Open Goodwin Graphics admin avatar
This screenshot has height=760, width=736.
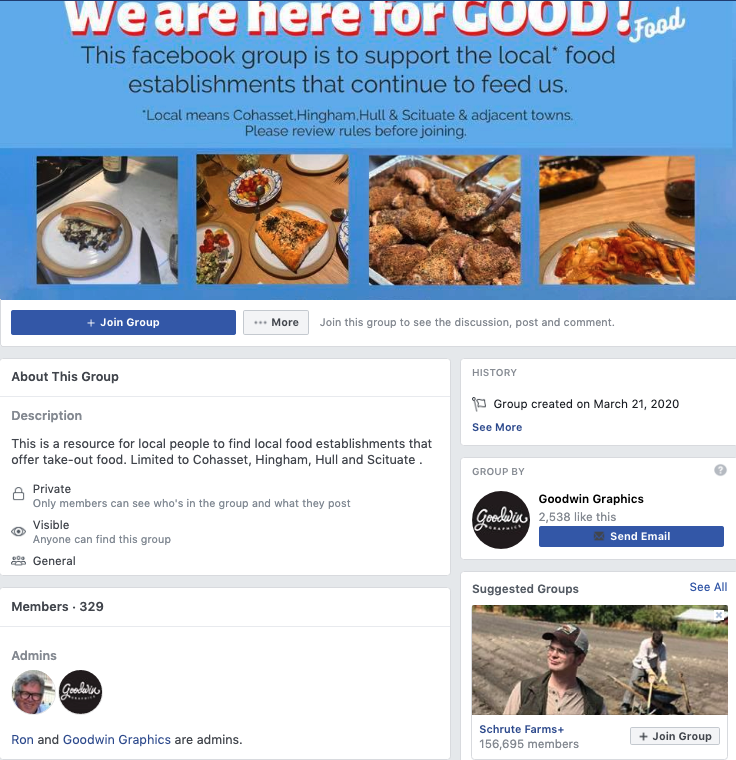[80, 692]
